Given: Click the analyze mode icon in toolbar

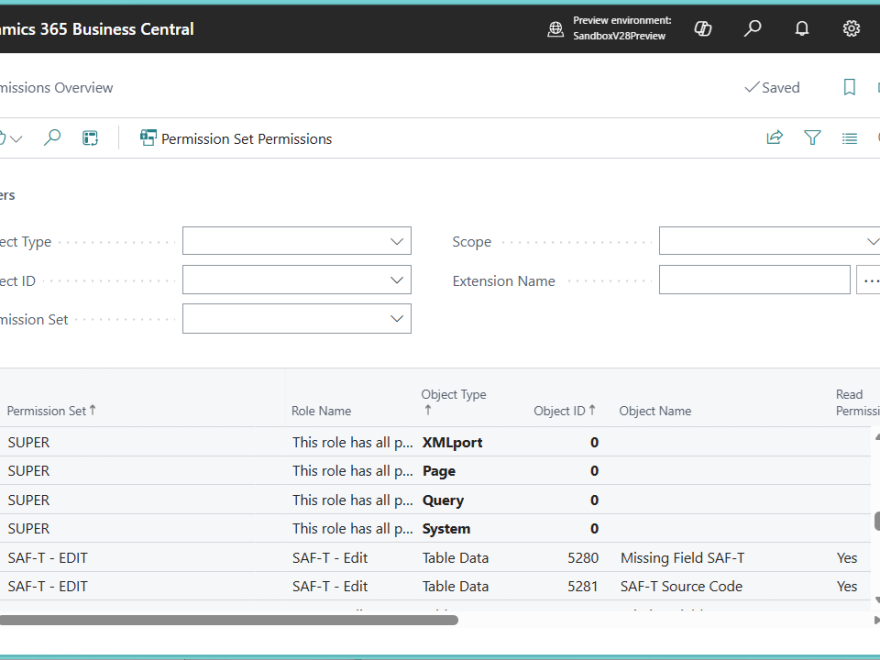Looking at the screenshot, I should click(x=90, y=138).
